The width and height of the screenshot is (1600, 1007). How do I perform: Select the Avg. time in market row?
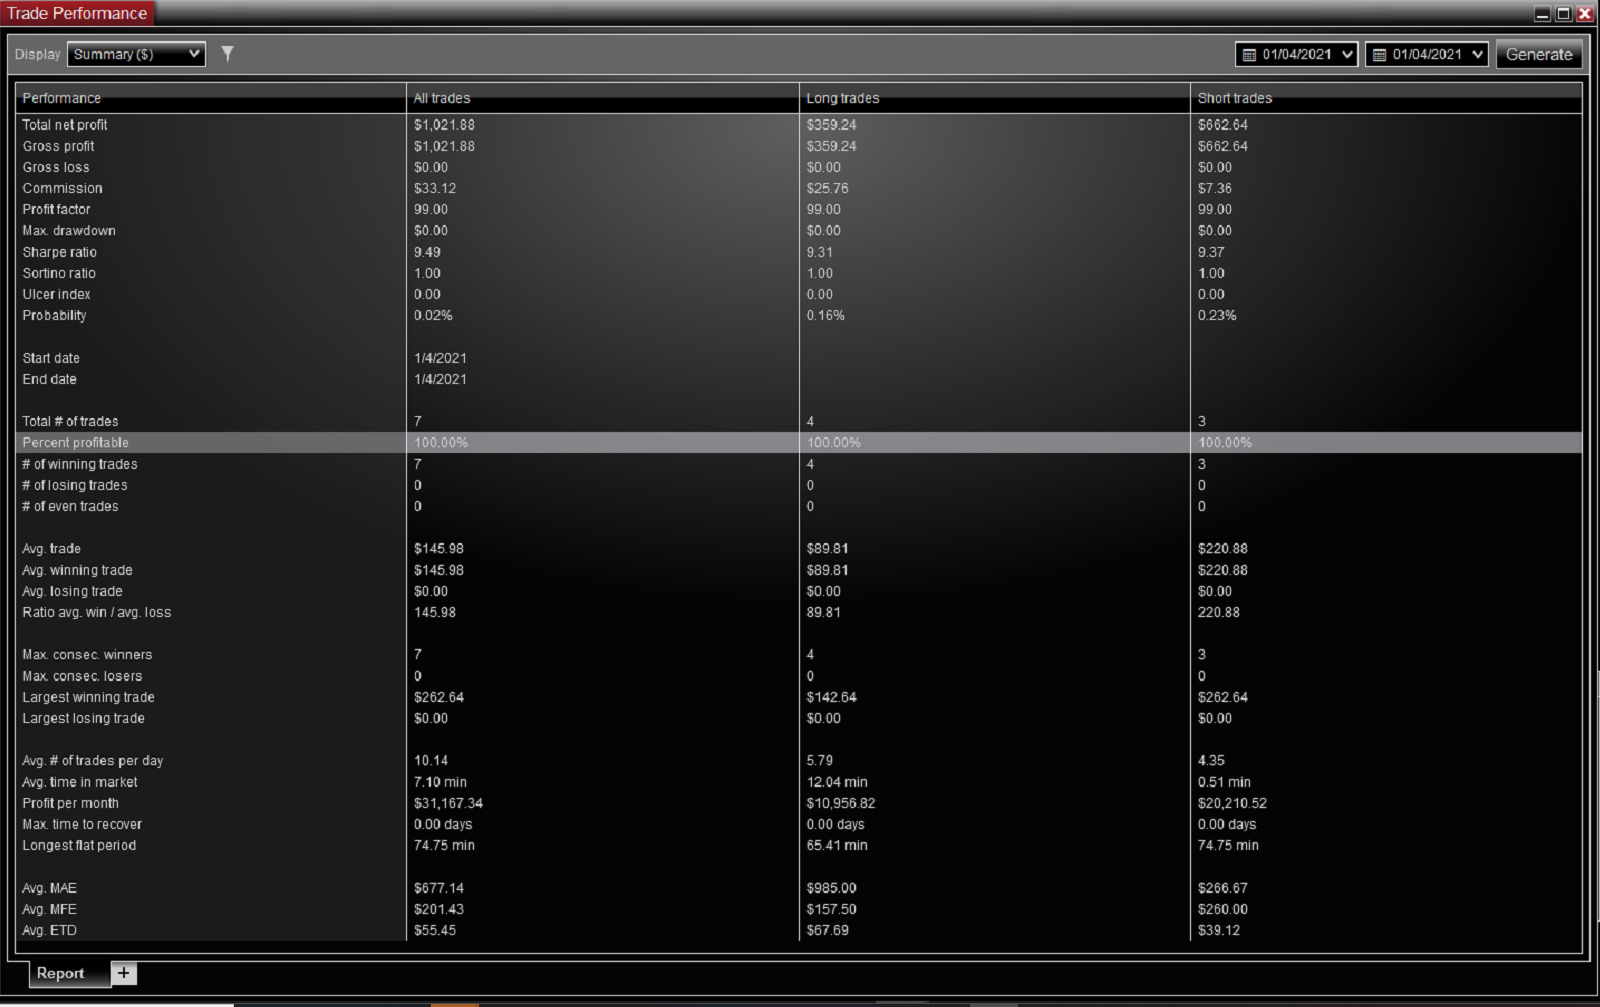coord(799,782)
